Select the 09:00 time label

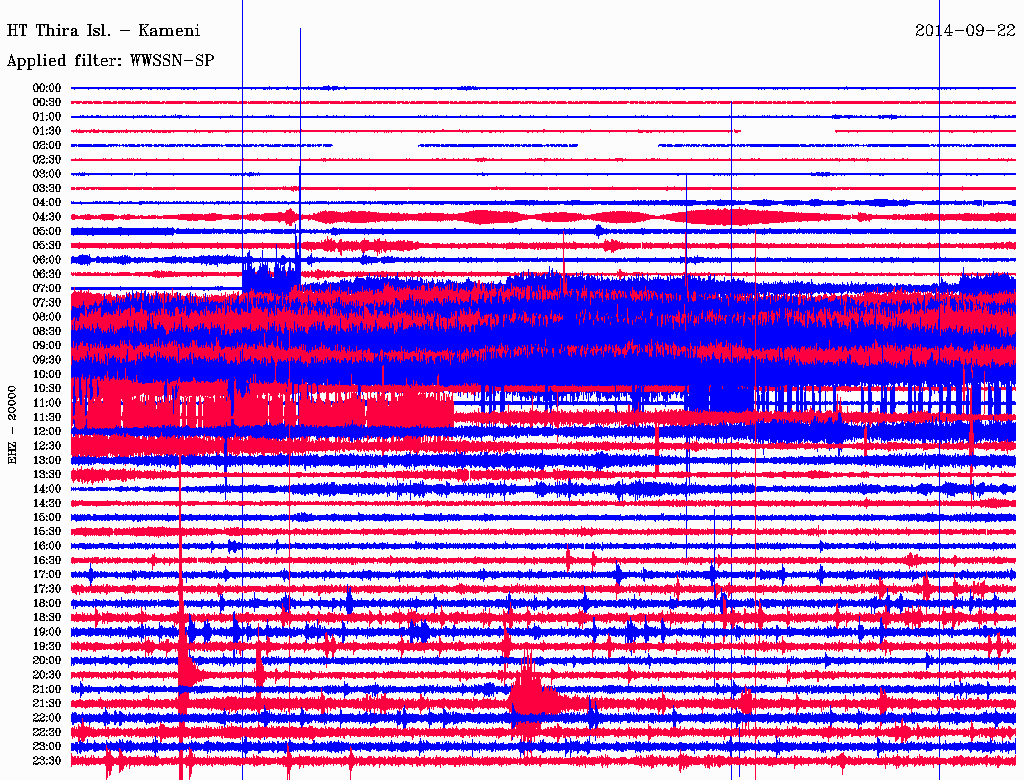coord(47,346)
